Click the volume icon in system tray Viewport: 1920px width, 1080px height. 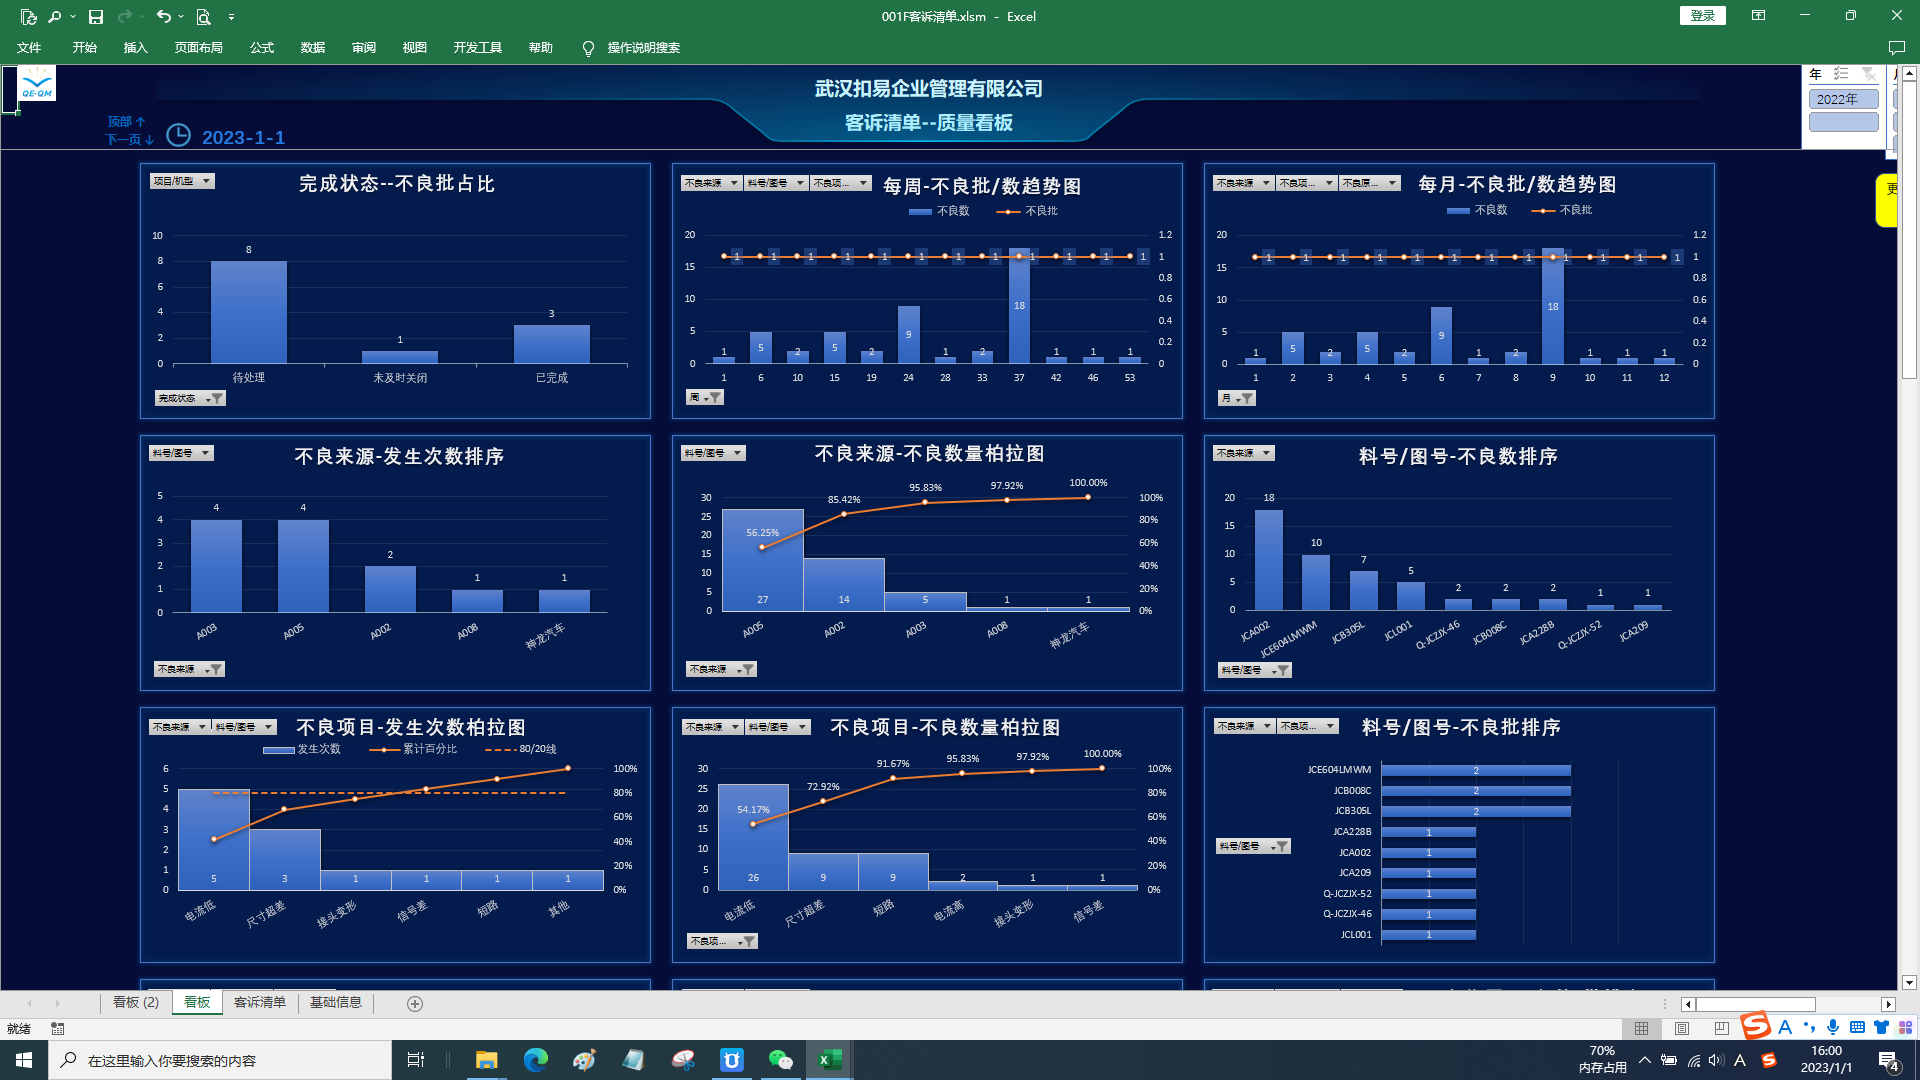pyautogui.click(x=1716, y=1060)
